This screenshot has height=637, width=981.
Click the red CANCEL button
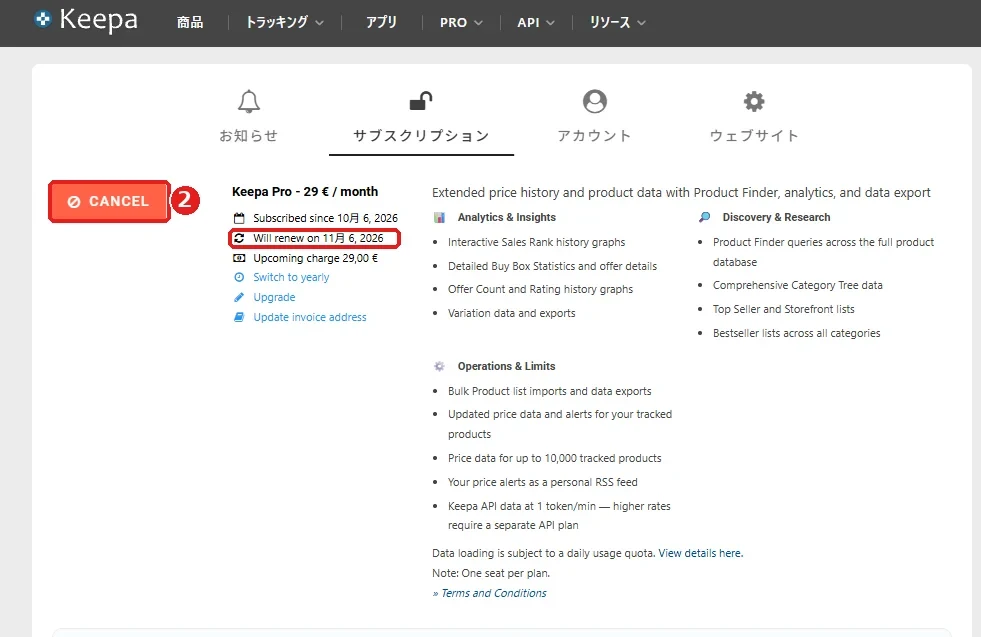point(109,201)
